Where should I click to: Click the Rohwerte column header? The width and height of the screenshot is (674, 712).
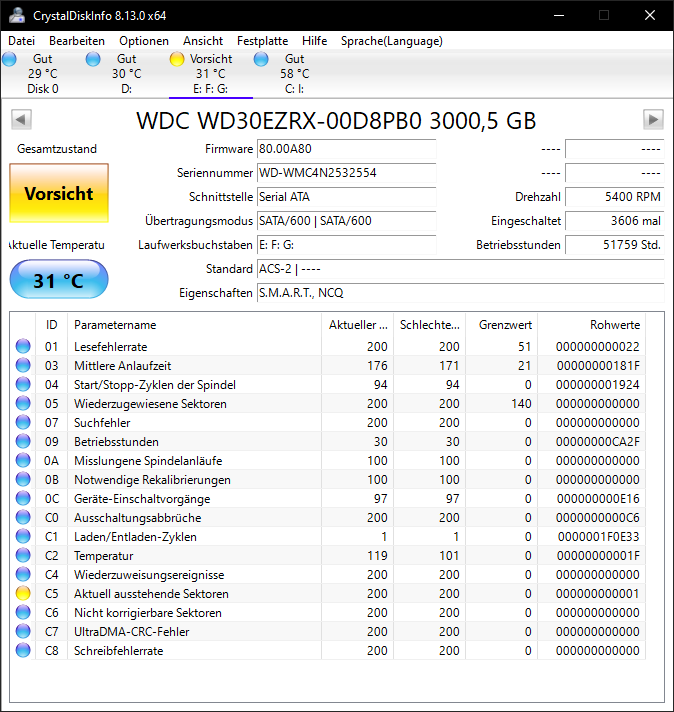591,325
